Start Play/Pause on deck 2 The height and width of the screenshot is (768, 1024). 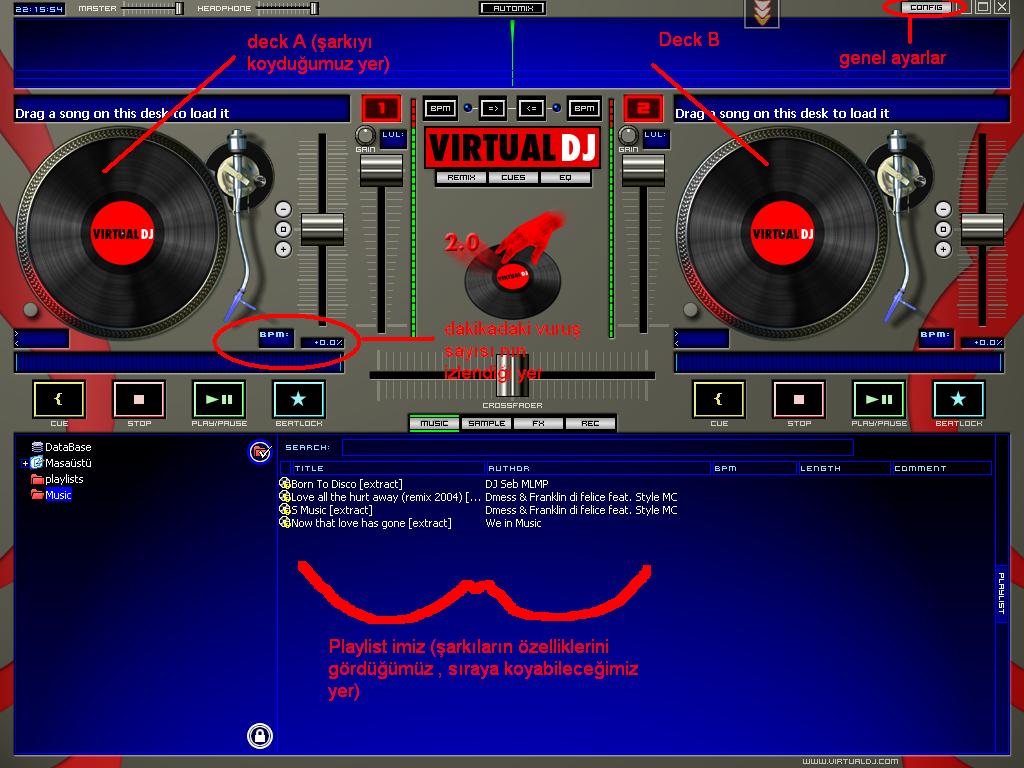point(879,399)
